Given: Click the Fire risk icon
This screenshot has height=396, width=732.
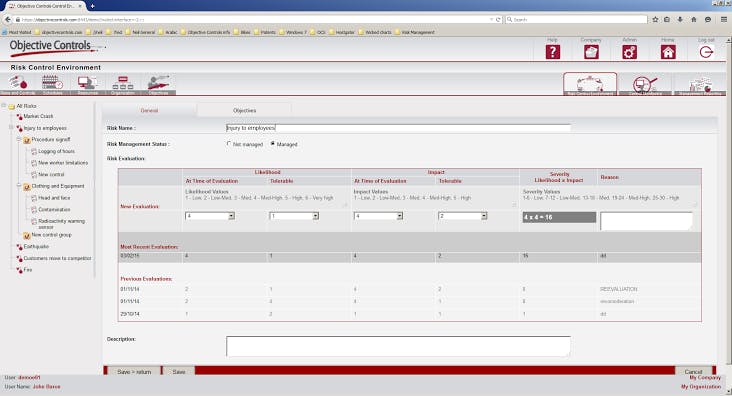Looking at the screenshot, I should pyautogui.click(x=19, y=270).
